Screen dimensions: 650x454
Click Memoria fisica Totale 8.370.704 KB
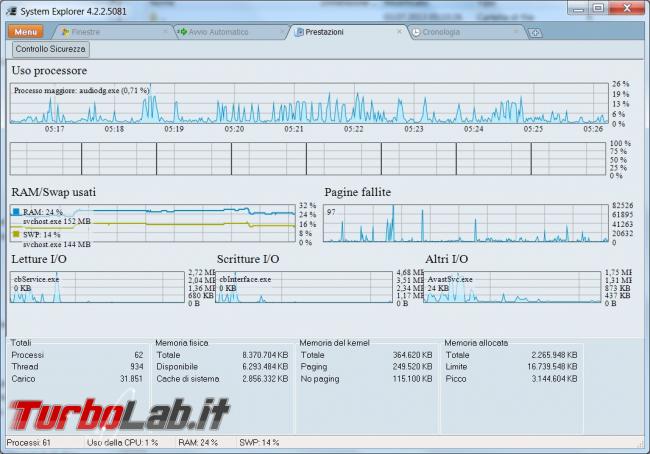pyautogui.click(x=265, y=355)
